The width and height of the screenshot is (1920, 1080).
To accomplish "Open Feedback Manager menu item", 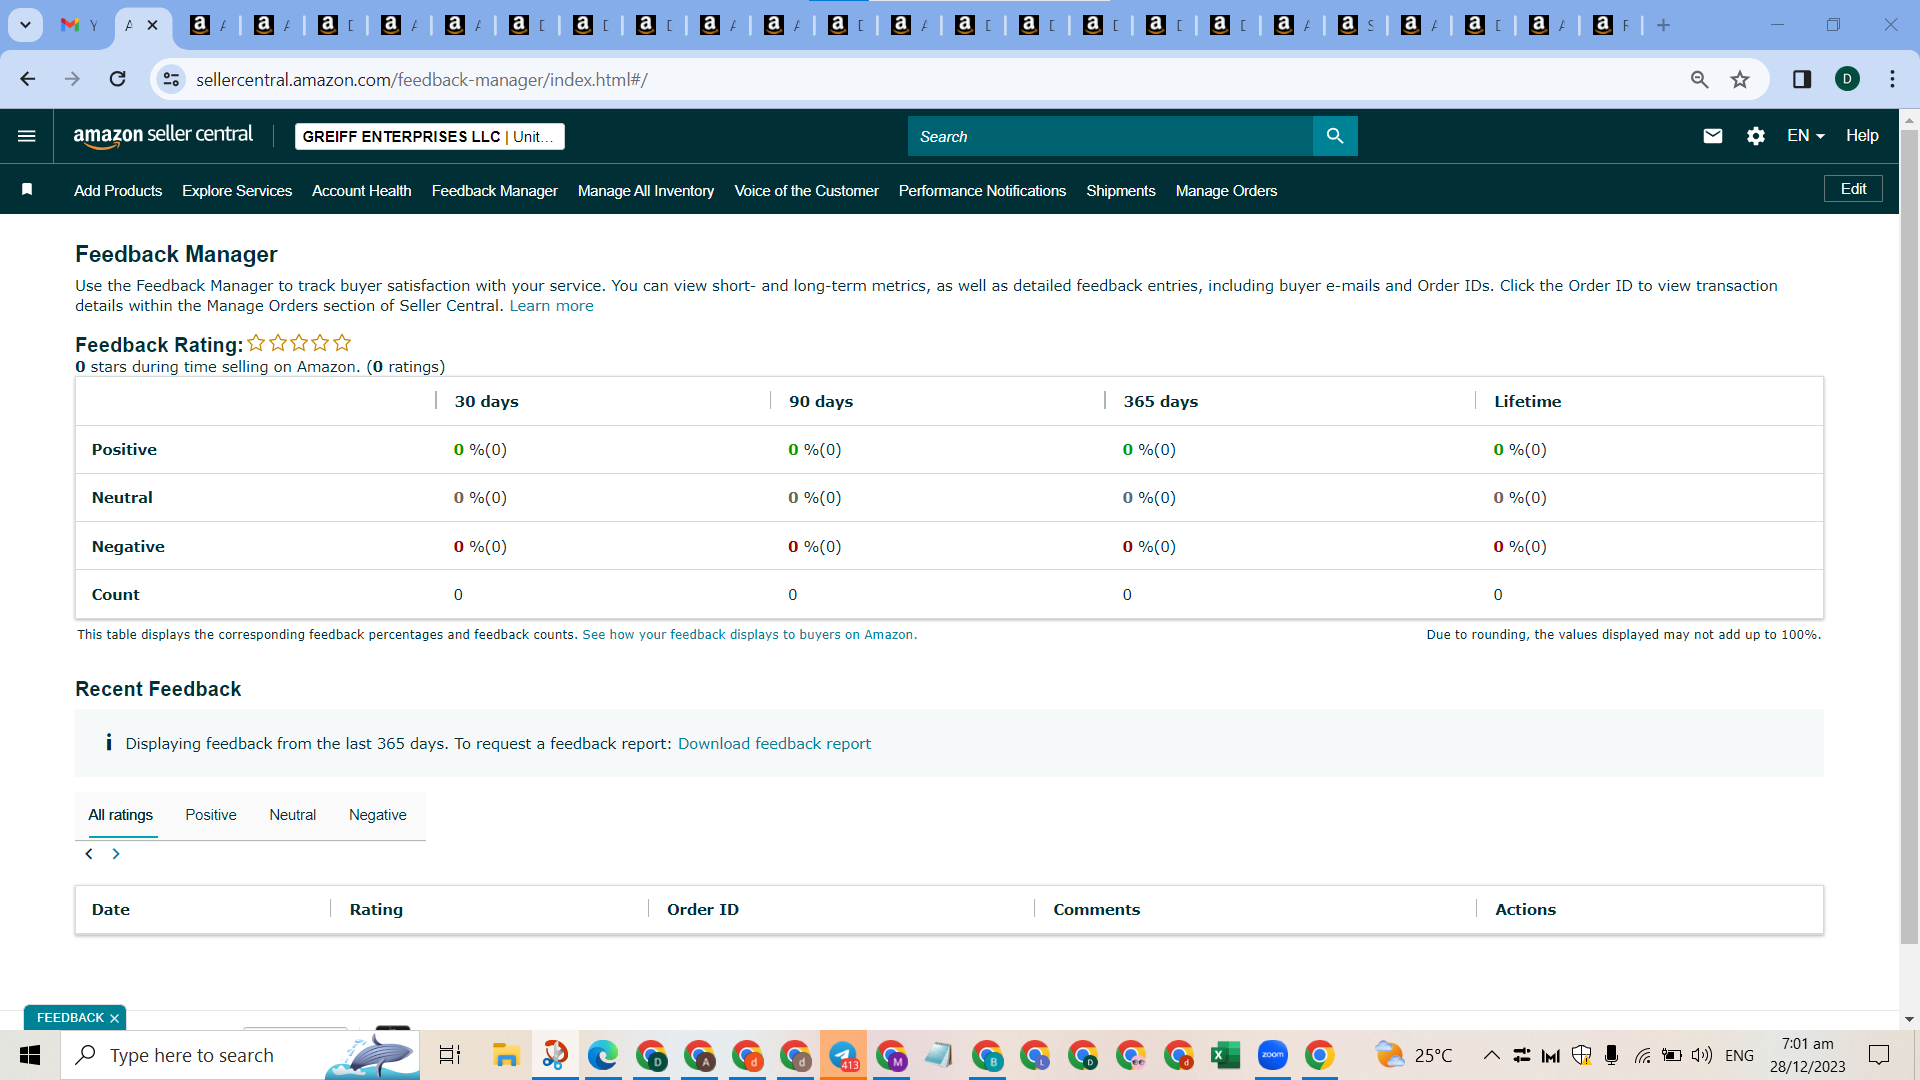I will 495,191.
